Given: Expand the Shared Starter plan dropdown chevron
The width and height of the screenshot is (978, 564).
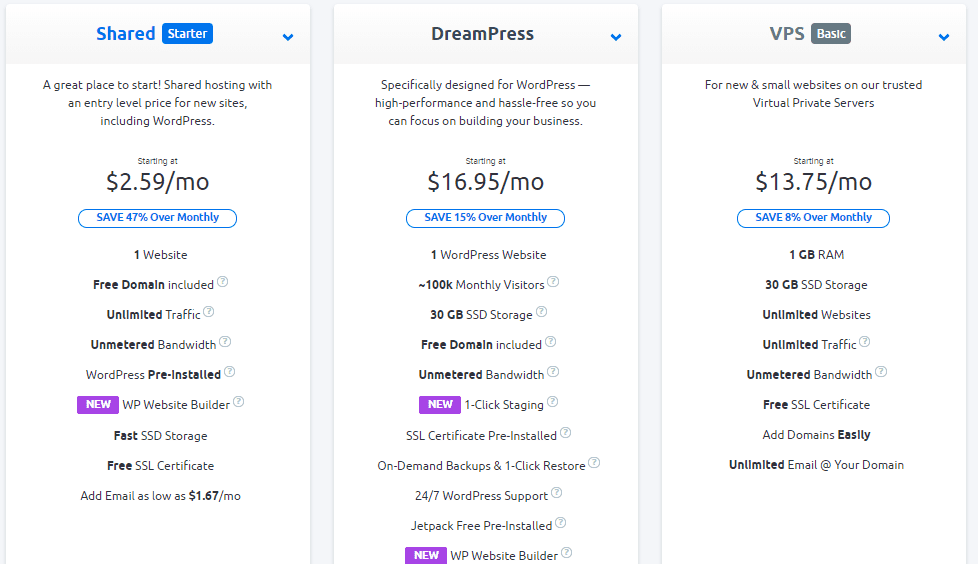Looking at the screenshot, I should (x=288, y=37).
